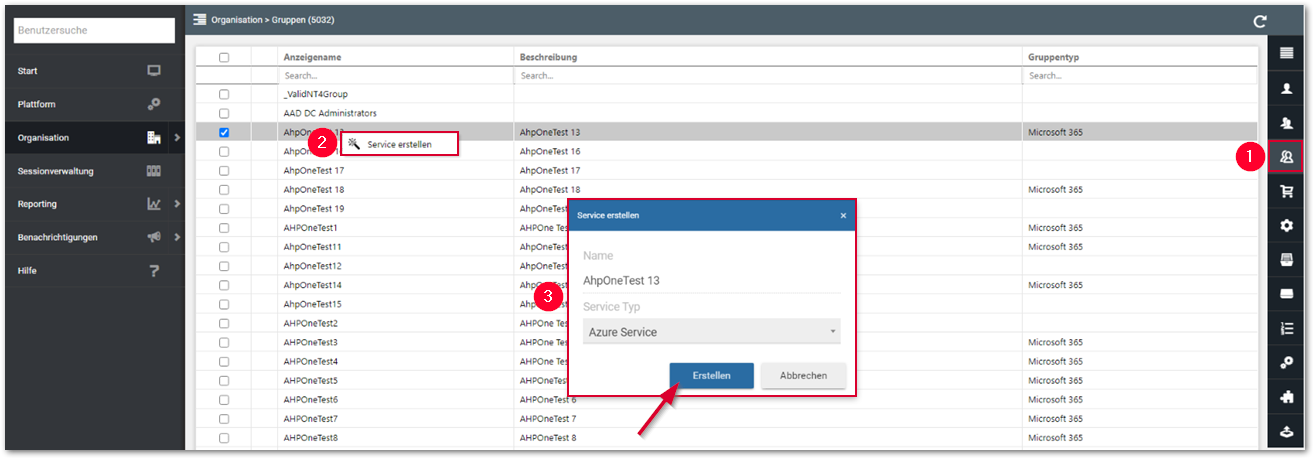Image resolution: width=1314 pixels, height=459 pixels.
Task: Click Microsoft 365 in the AhpOneTest 18 row
Action: point(1055,189)
